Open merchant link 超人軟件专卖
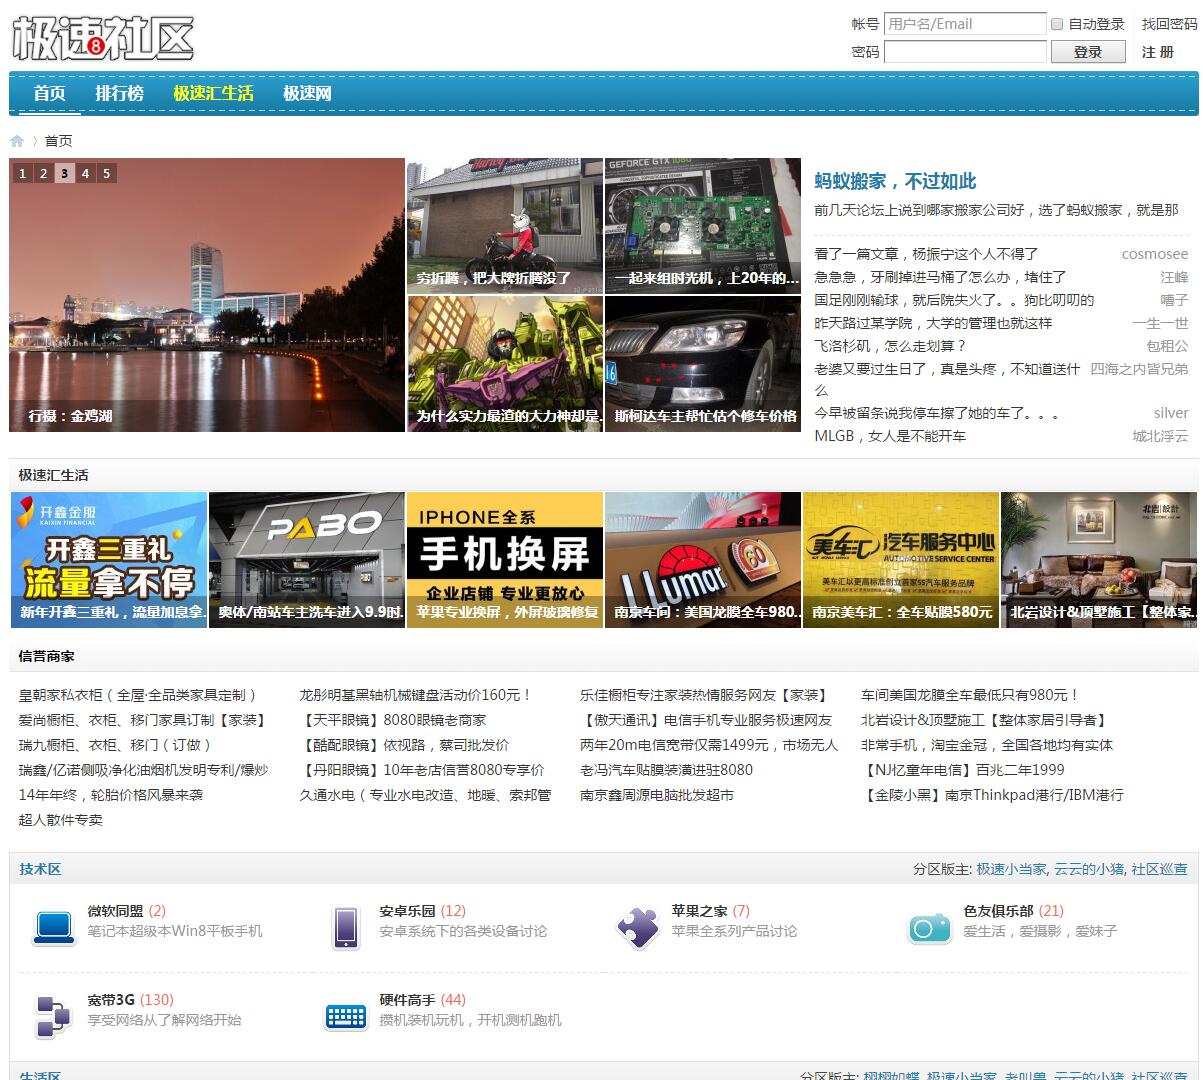Image resolution: width=1203 pixels, height=1080 pixels. coord(60,820)
